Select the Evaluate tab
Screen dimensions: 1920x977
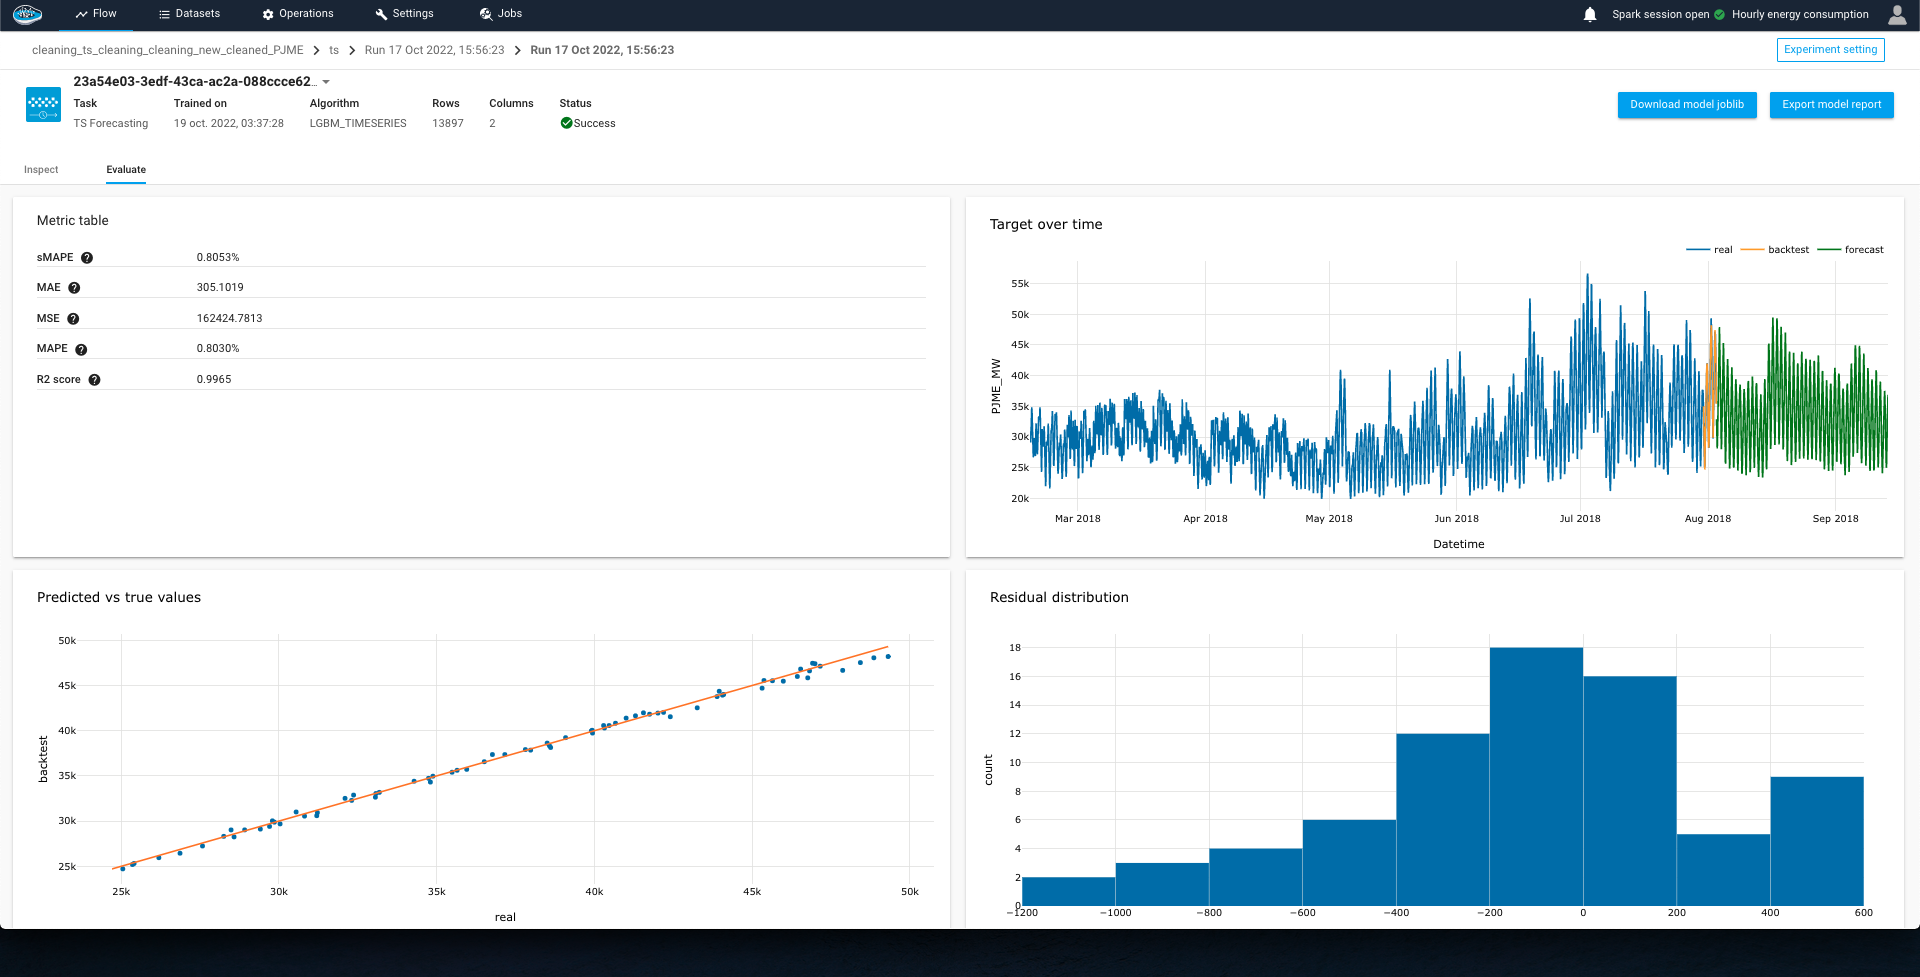125,170
